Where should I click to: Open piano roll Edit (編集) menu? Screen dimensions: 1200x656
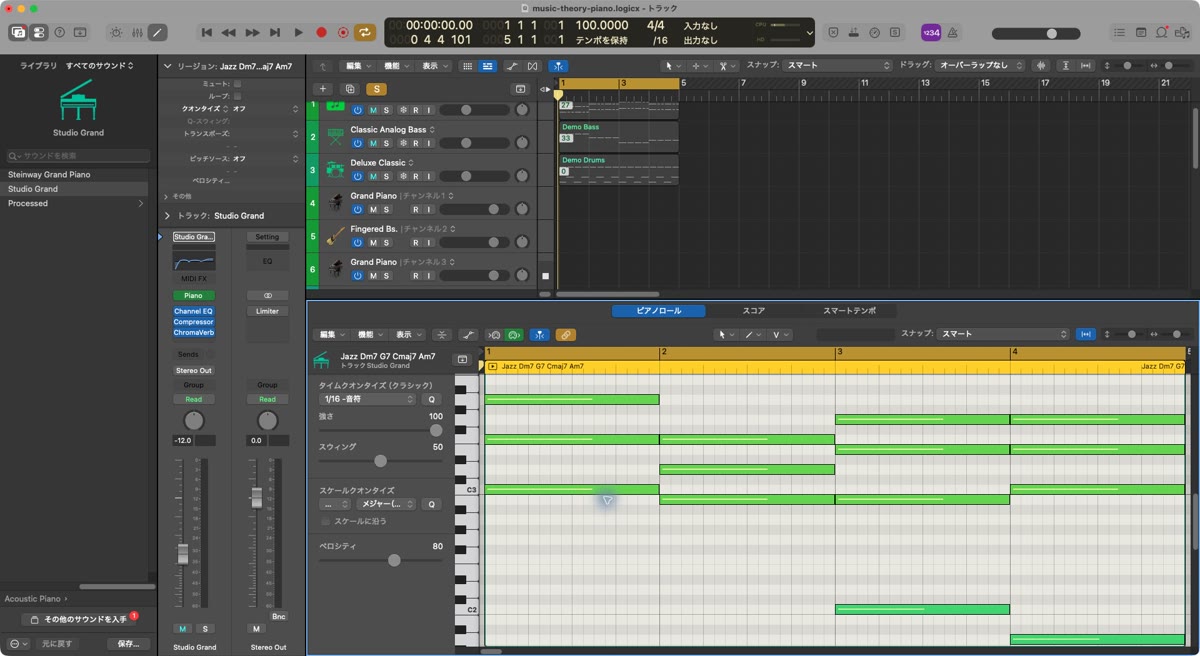coord(330,335)
